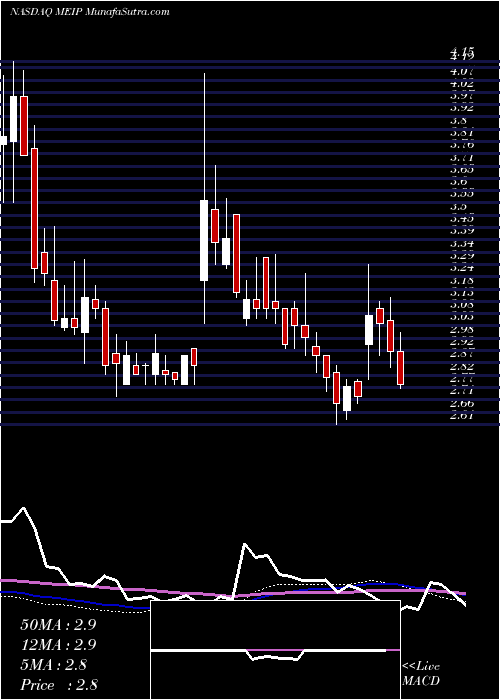This screenshot has width=500, height=700.
Task: Click the Price : 2.8 readout
Action: coord(59,685)
